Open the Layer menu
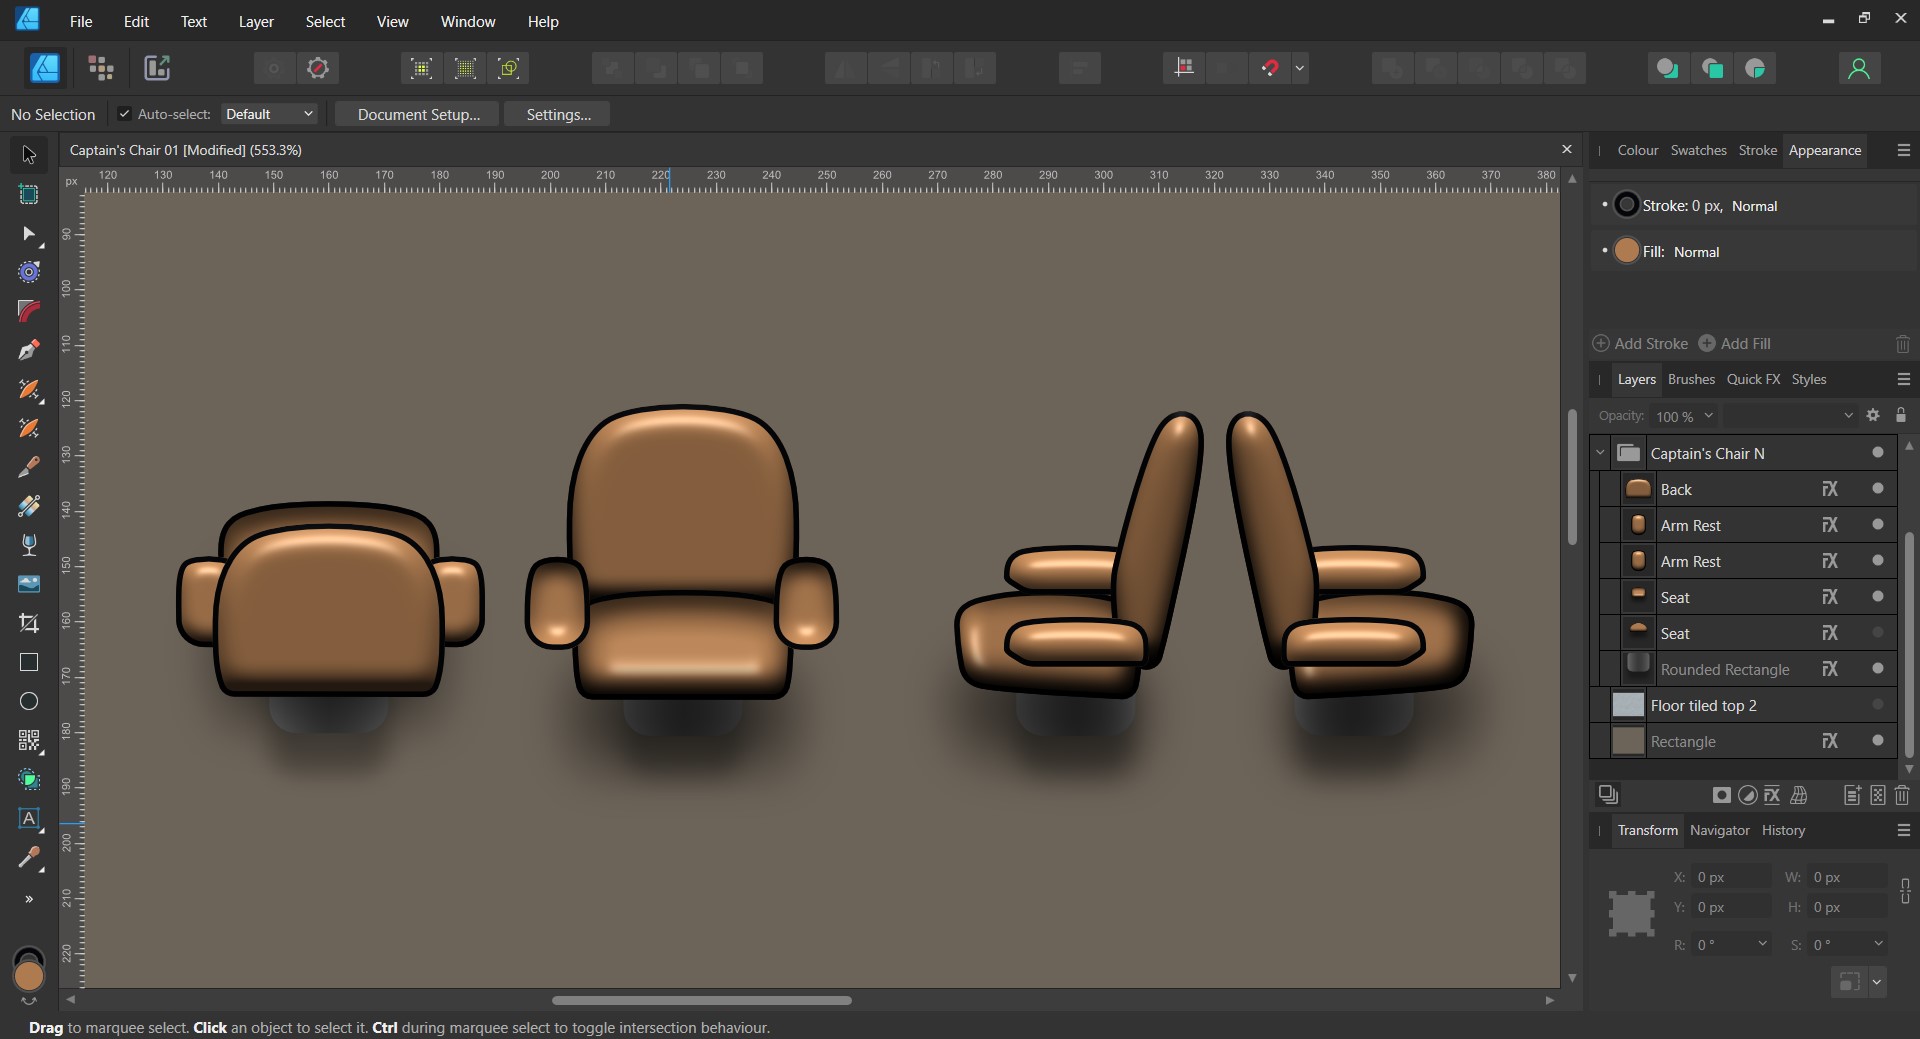The image size is (1920, 1039). 255,21
